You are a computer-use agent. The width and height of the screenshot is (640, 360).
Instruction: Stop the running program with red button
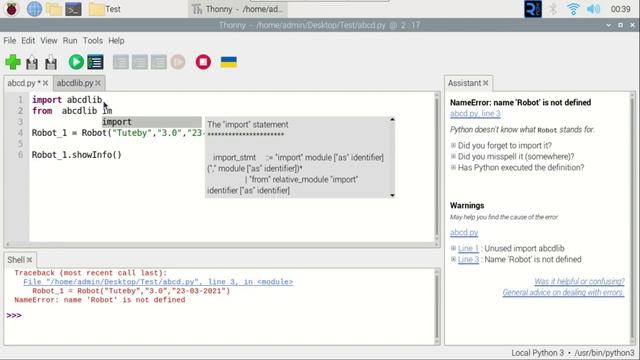tap(203, 62)
